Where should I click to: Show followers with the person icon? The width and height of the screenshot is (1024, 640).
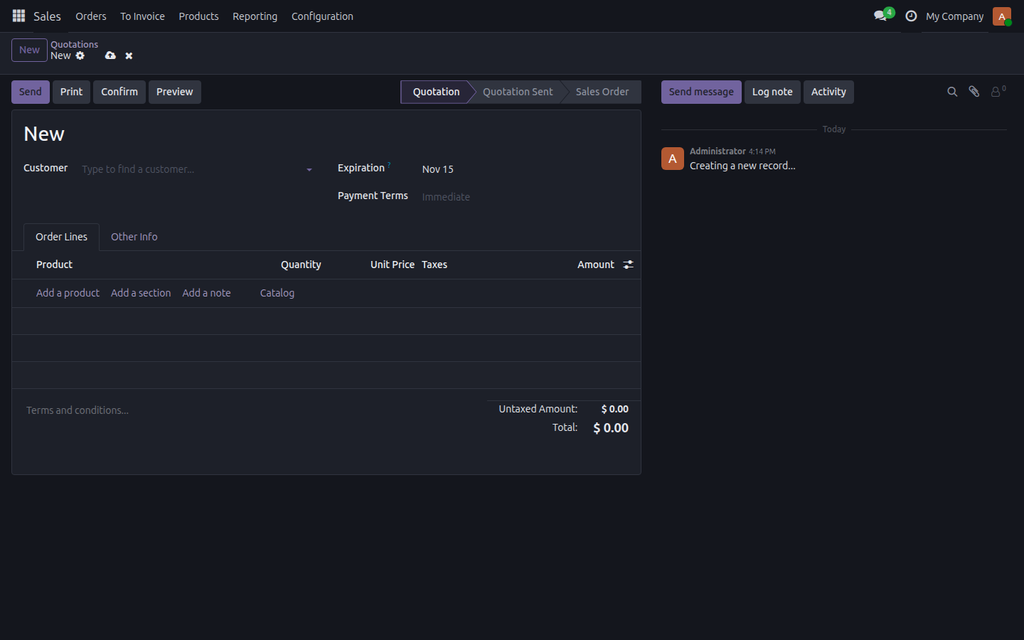coord(998,92)
